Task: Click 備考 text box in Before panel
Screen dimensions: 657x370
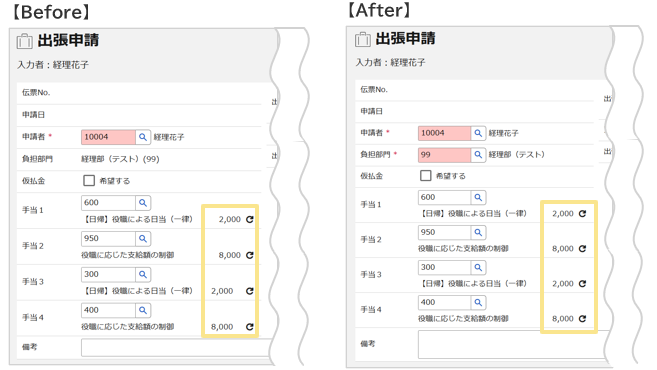Action: pos(176,347)
